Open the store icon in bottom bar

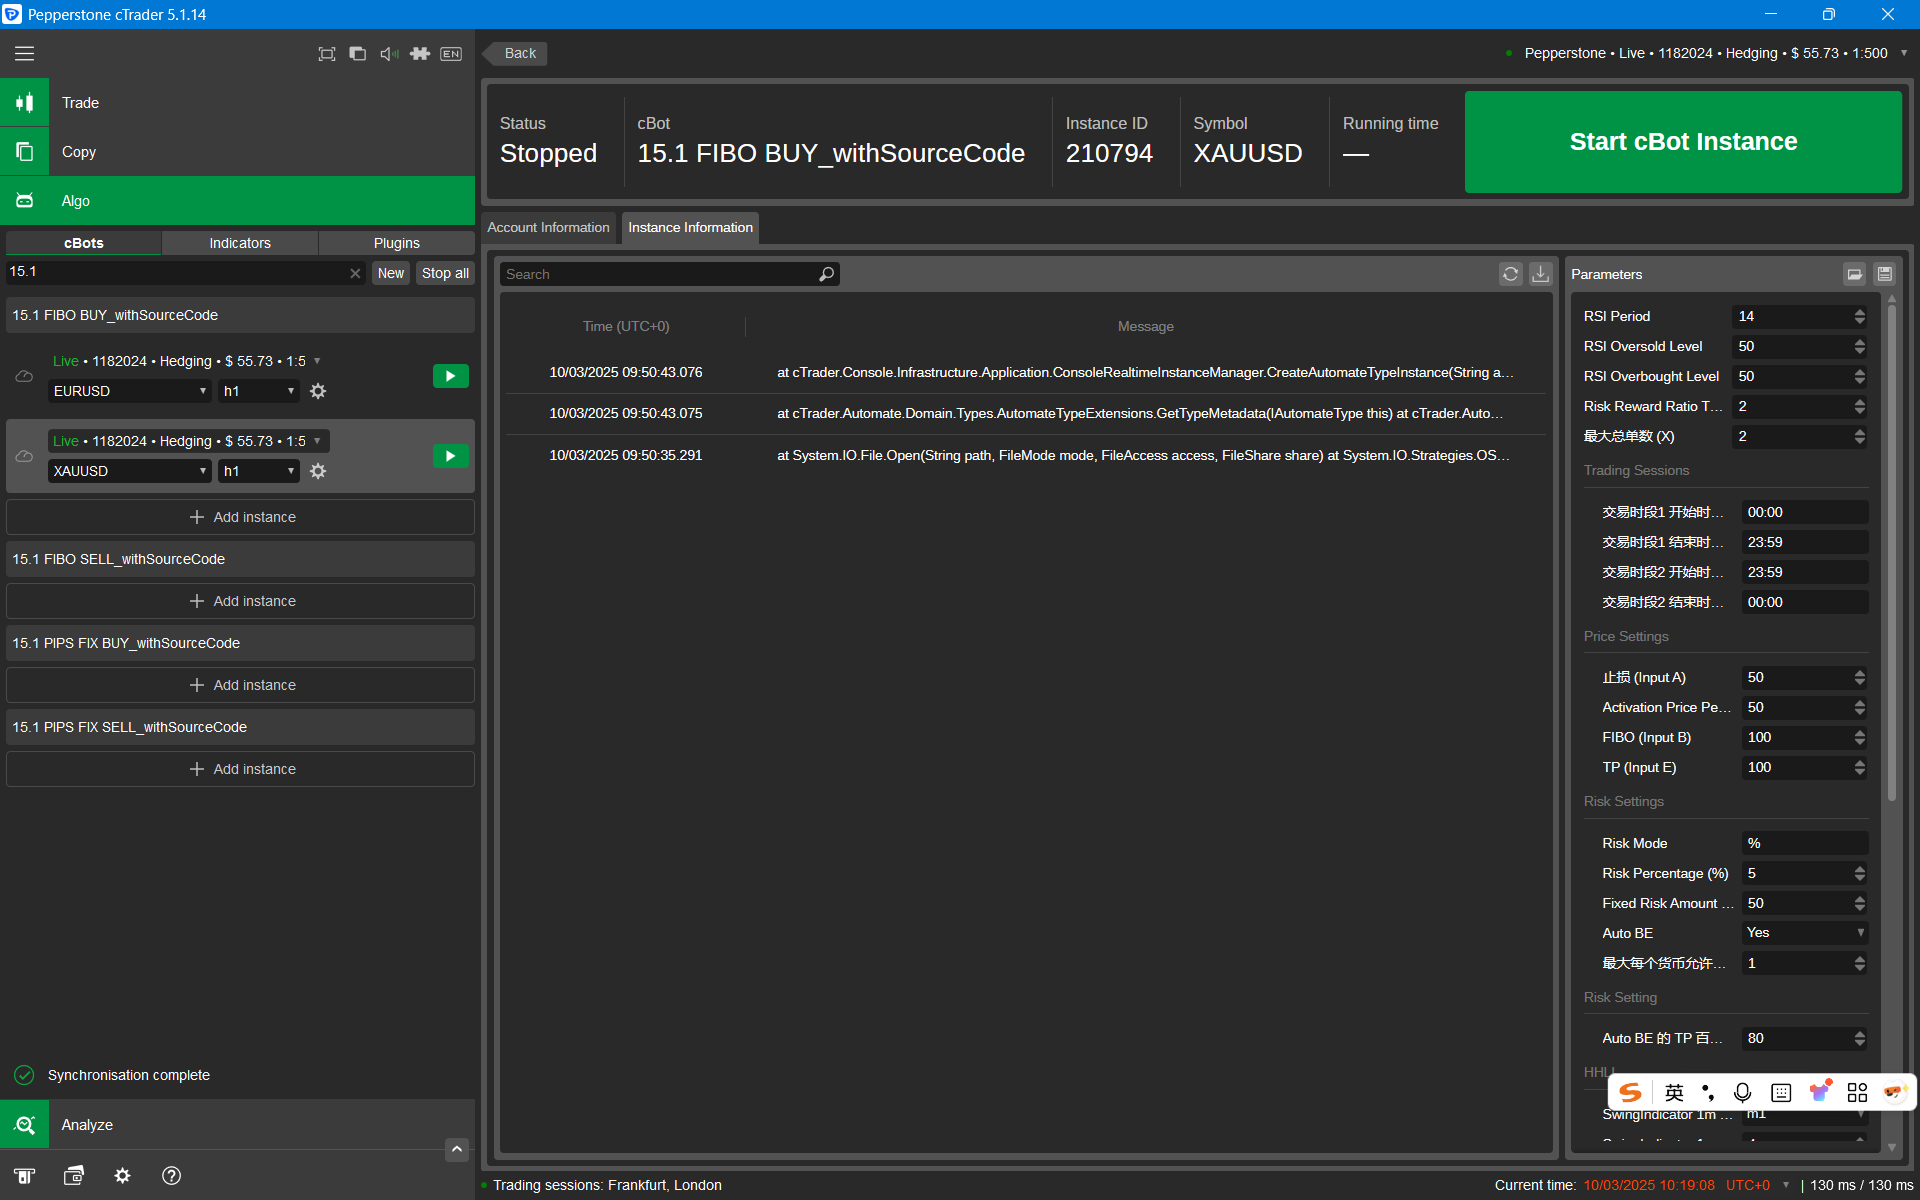24,1176
